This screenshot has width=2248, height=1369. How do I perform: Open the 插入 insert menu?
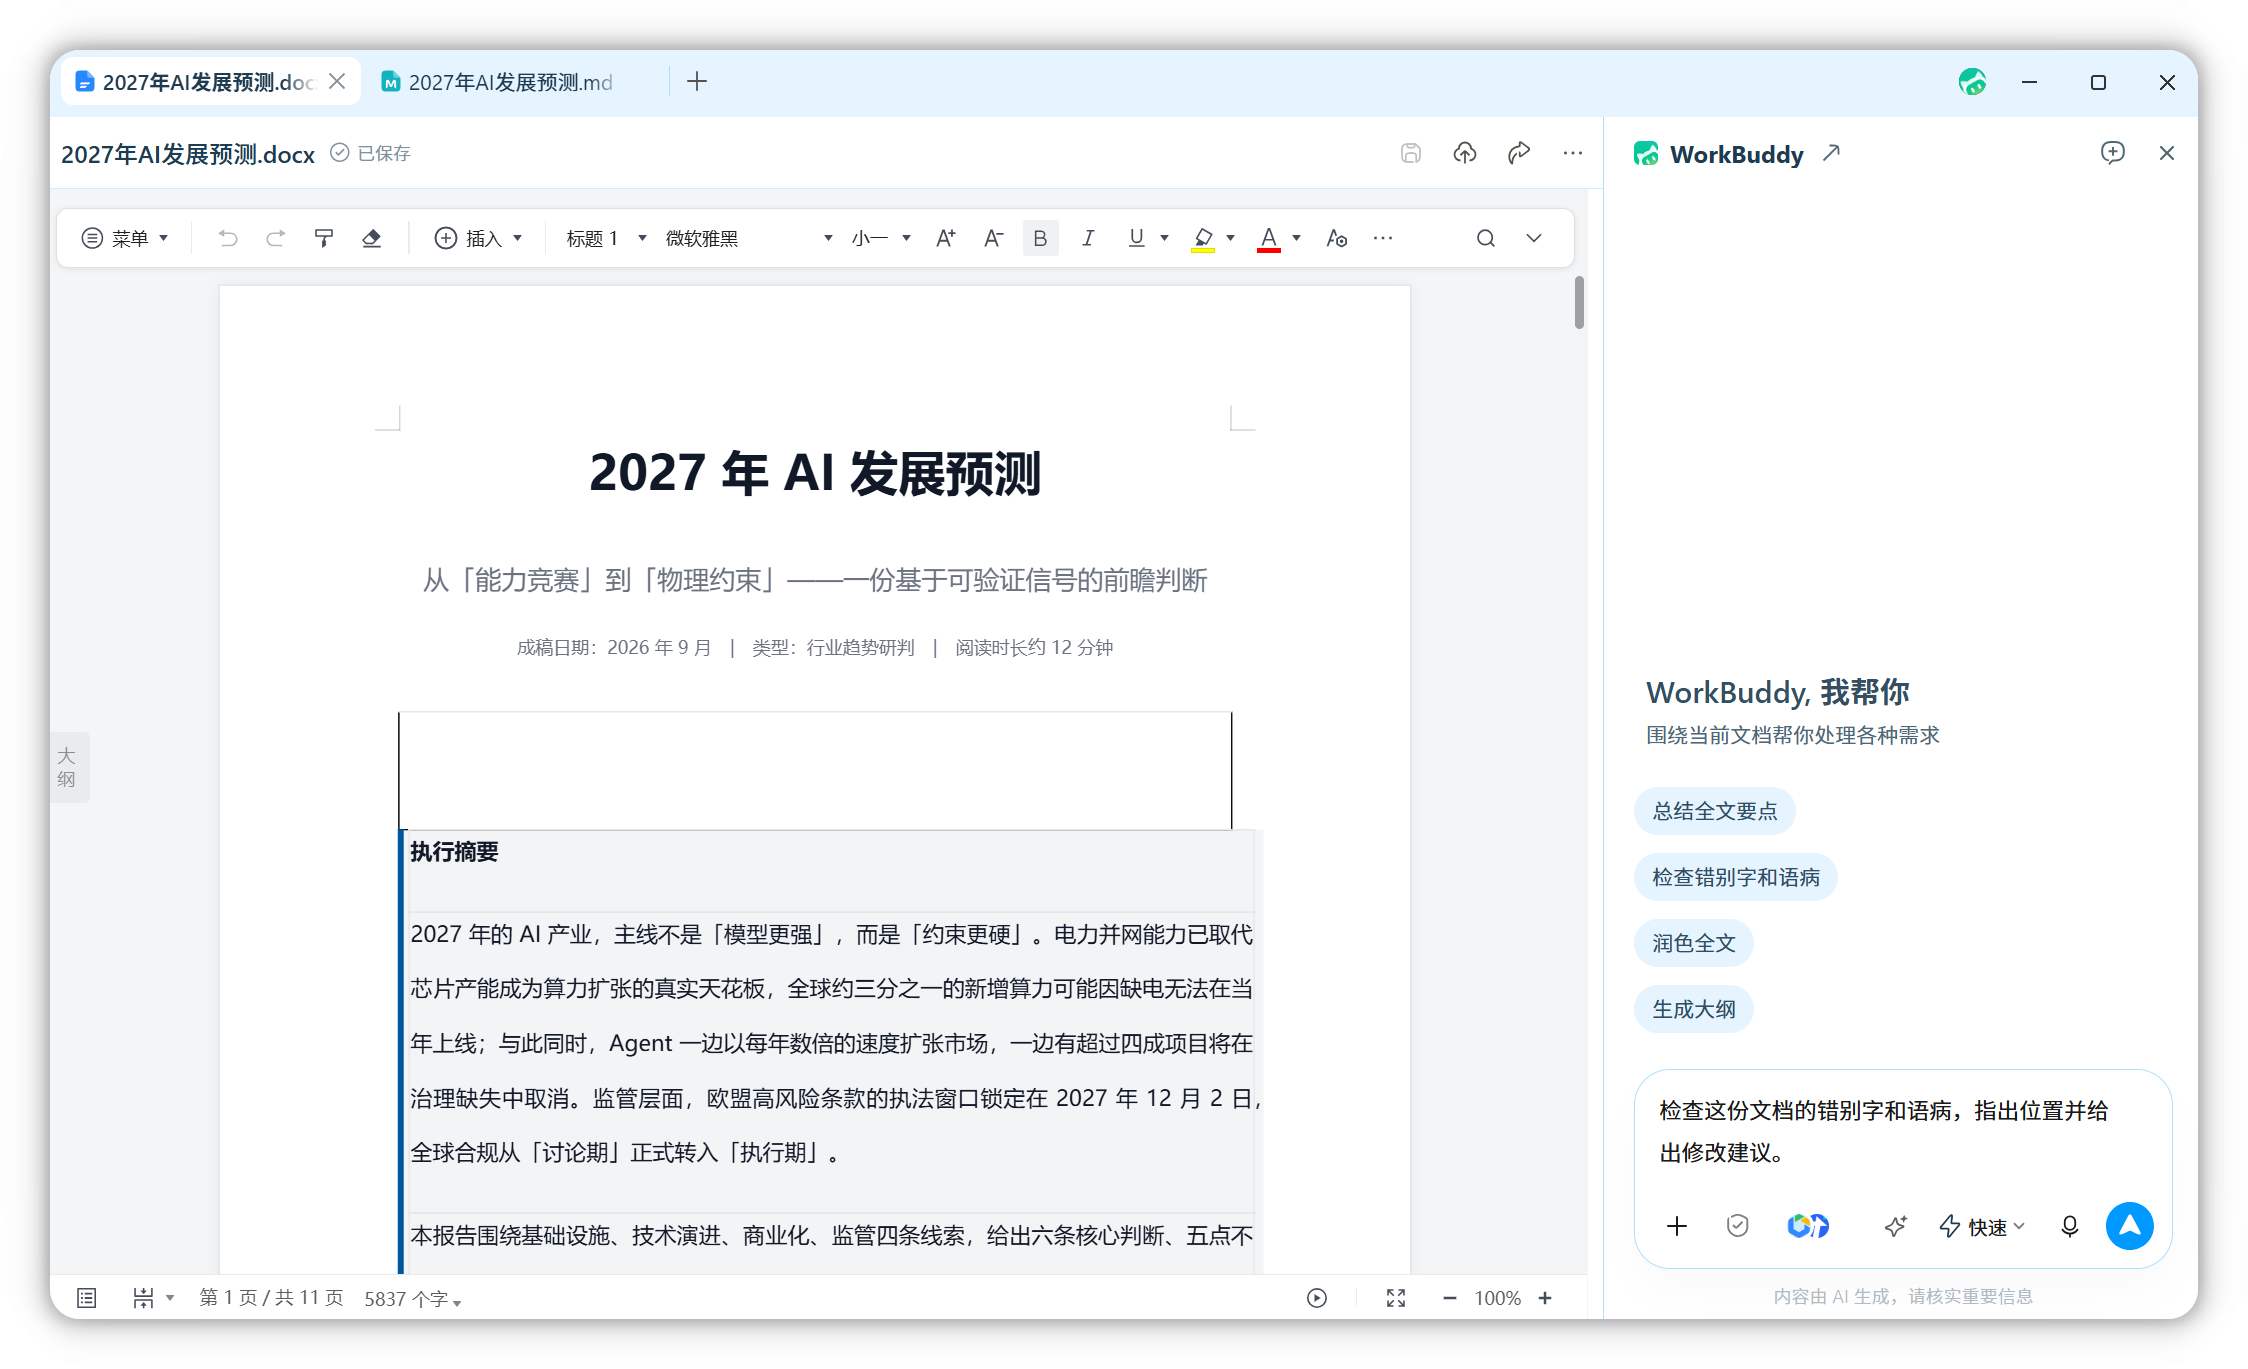[478, 238]
